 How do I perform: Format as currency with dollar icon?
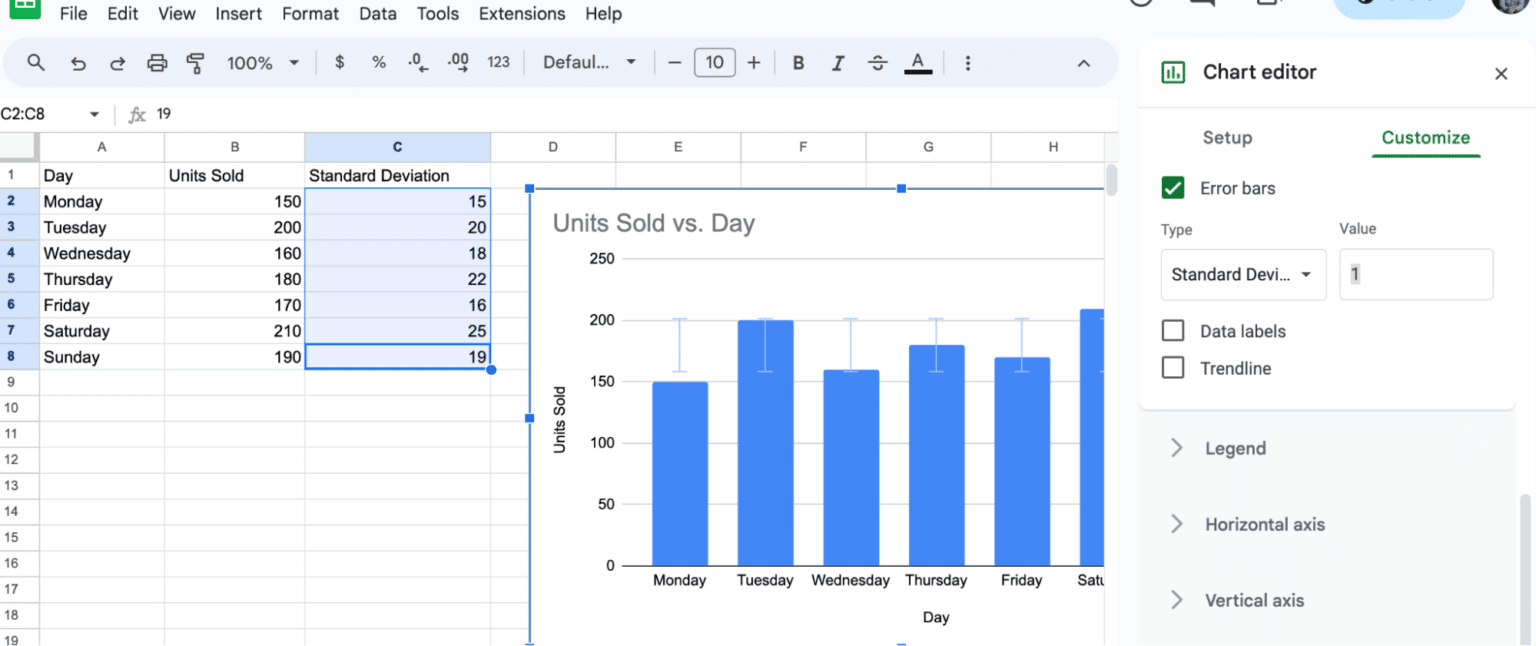click(x=340, y=62)
